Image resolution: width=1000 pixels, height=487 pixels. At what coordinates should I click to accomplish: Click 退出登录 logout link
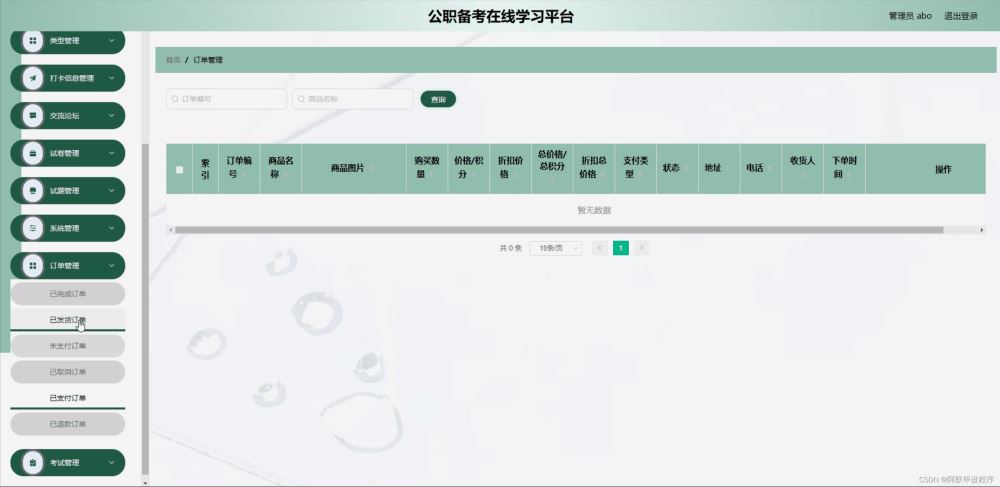point(960,16)
